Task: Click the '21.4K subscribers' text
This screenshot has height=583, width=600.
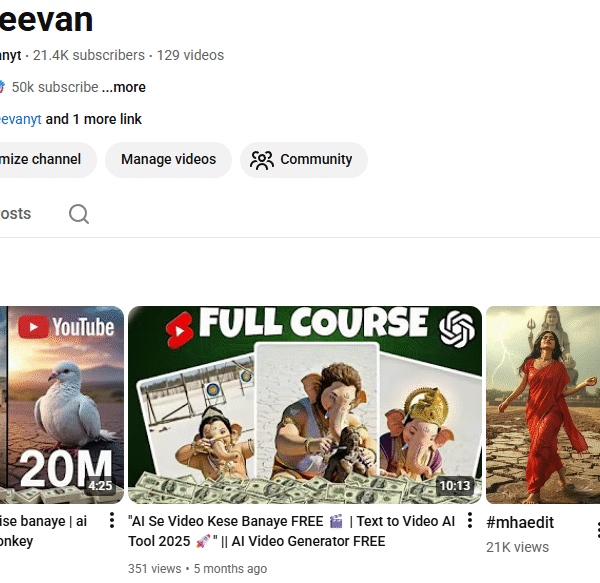Action: pyautogui.click(x=89, y=55)
